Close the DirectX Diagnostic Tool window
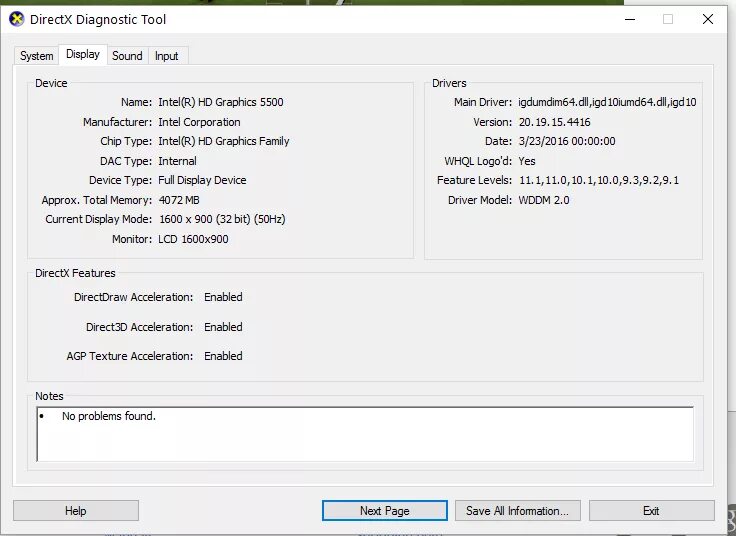The width and height of the screenshot is (736, 536). [708, 19]
